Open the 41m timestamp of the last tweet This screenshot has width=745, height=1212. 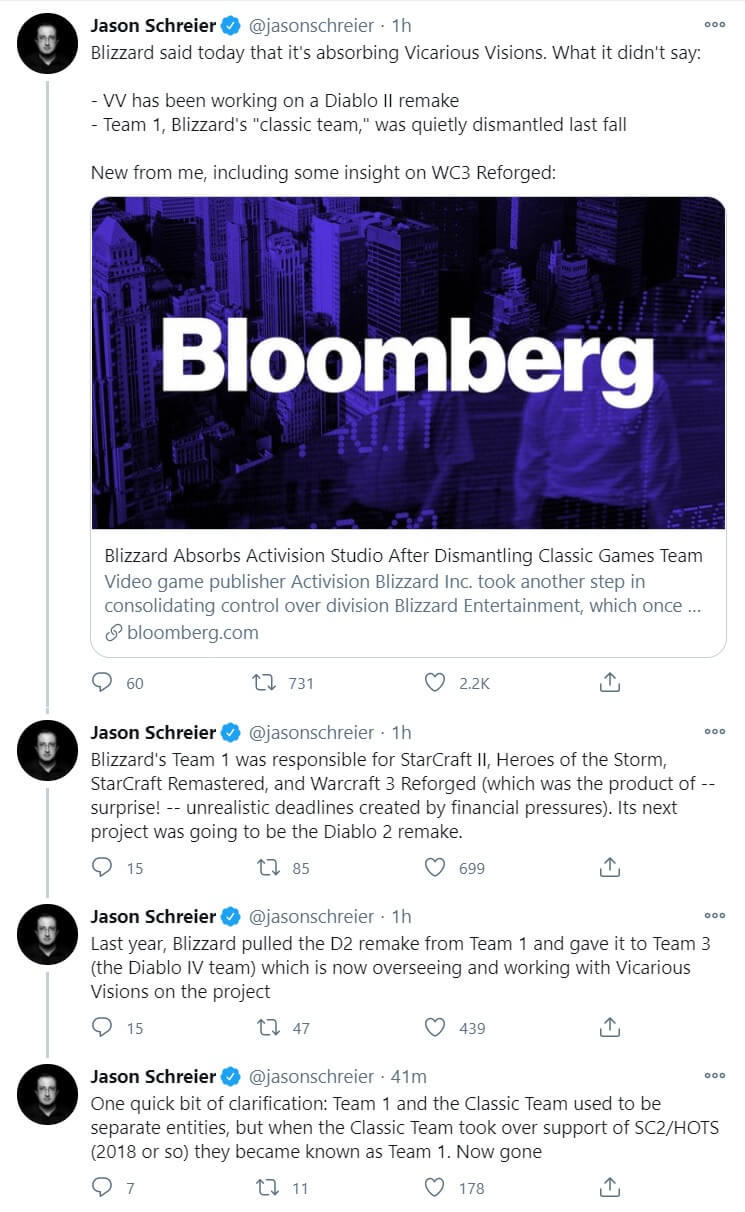point(408,1076)
